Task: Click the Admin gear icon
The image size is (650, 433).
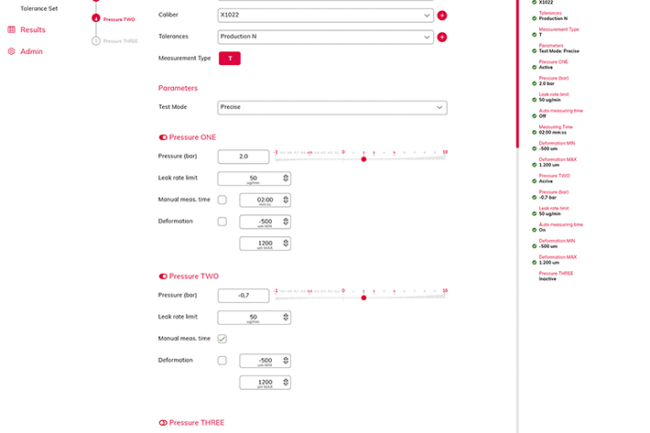Action: click(x=12, y=51)
